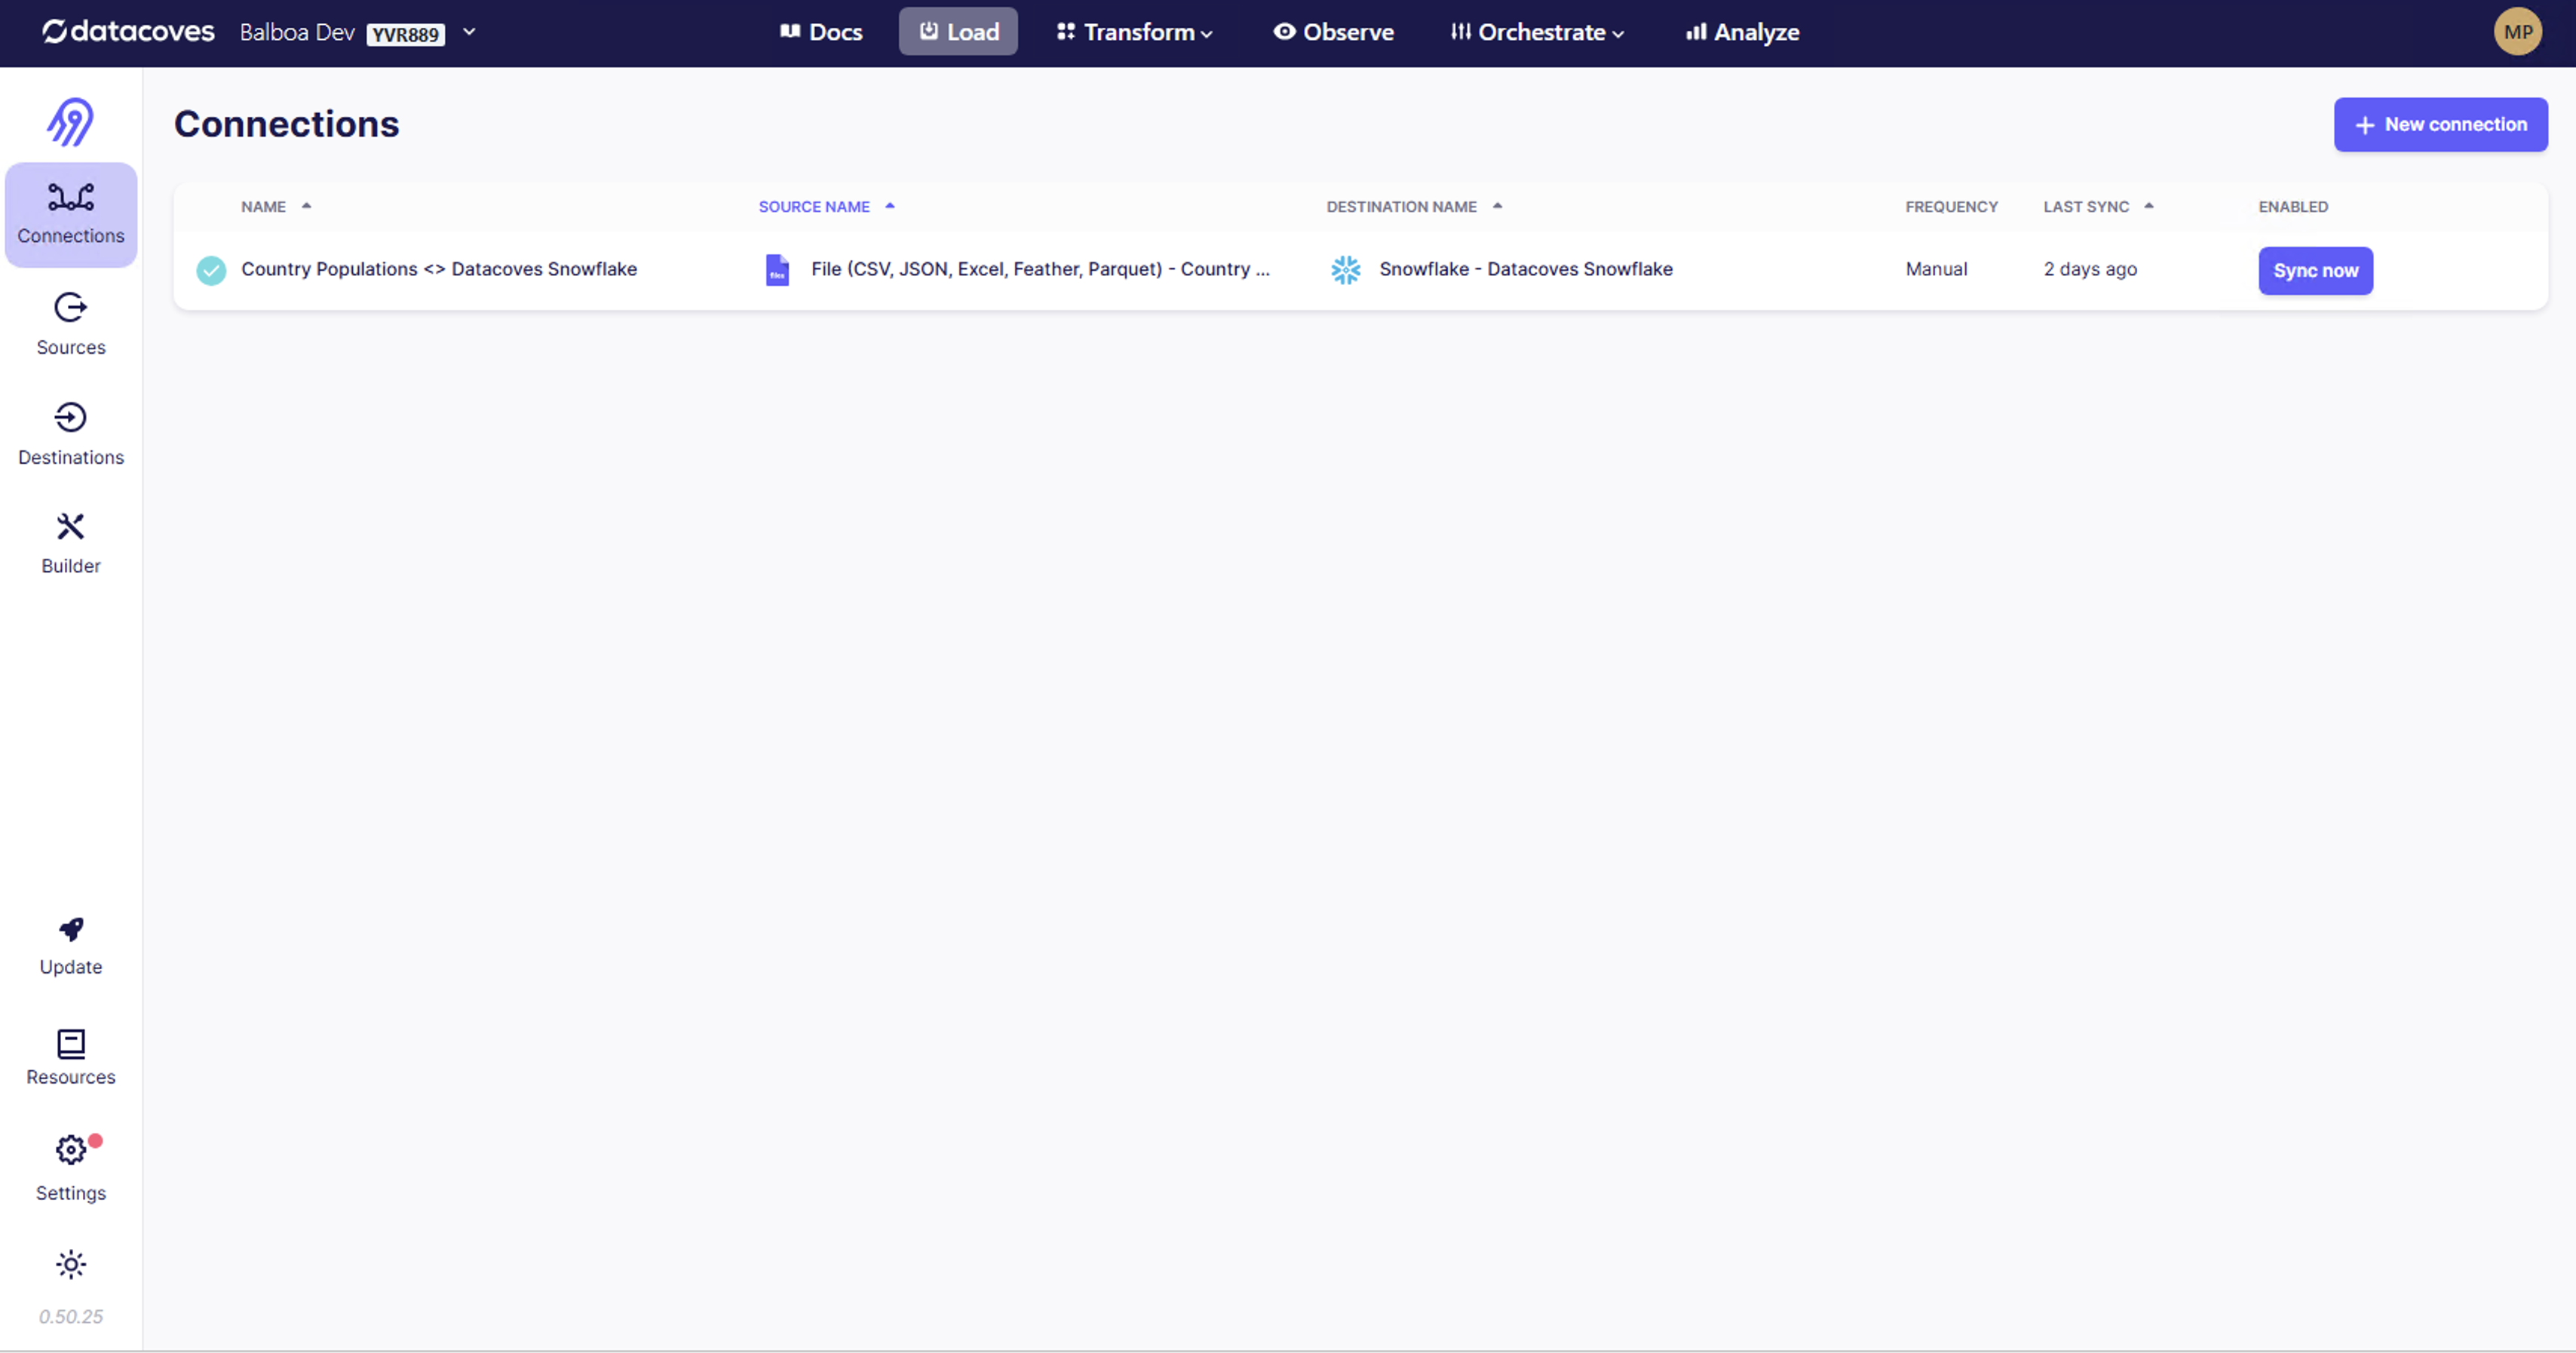
Task: Open Settings gear in the sidebar
Action: click(71, 1150)
